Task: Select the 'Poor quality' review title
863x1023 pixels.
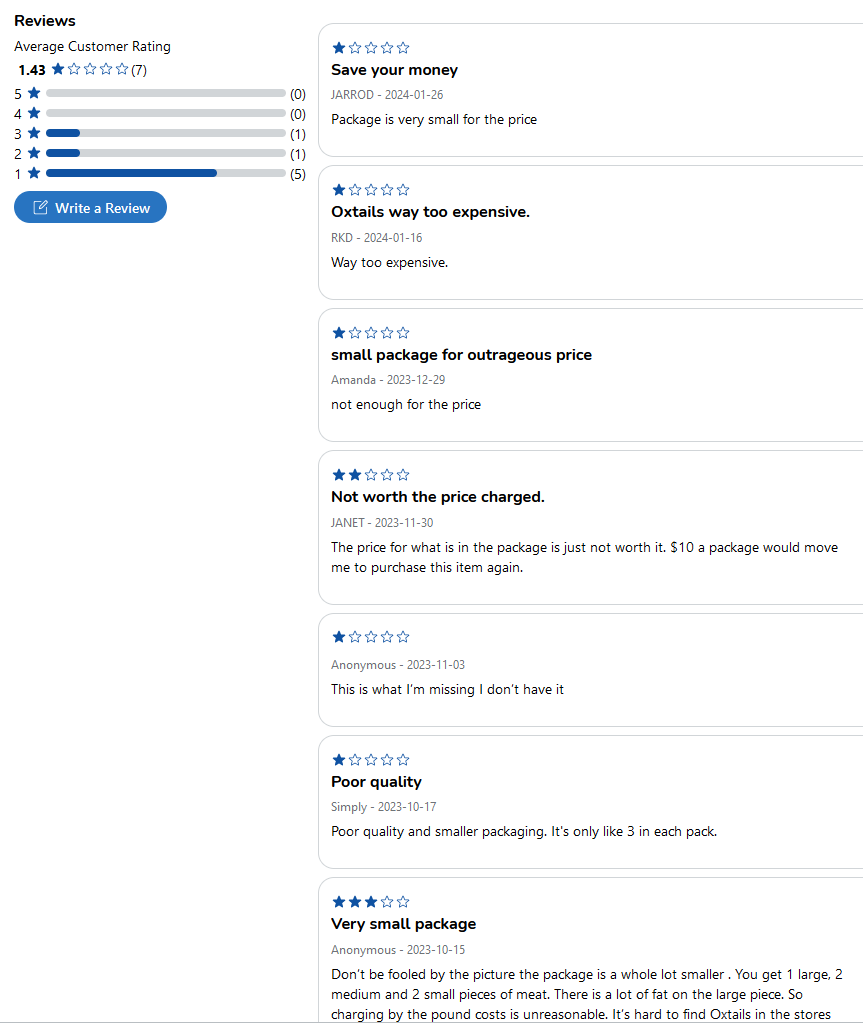Action: 376,782
